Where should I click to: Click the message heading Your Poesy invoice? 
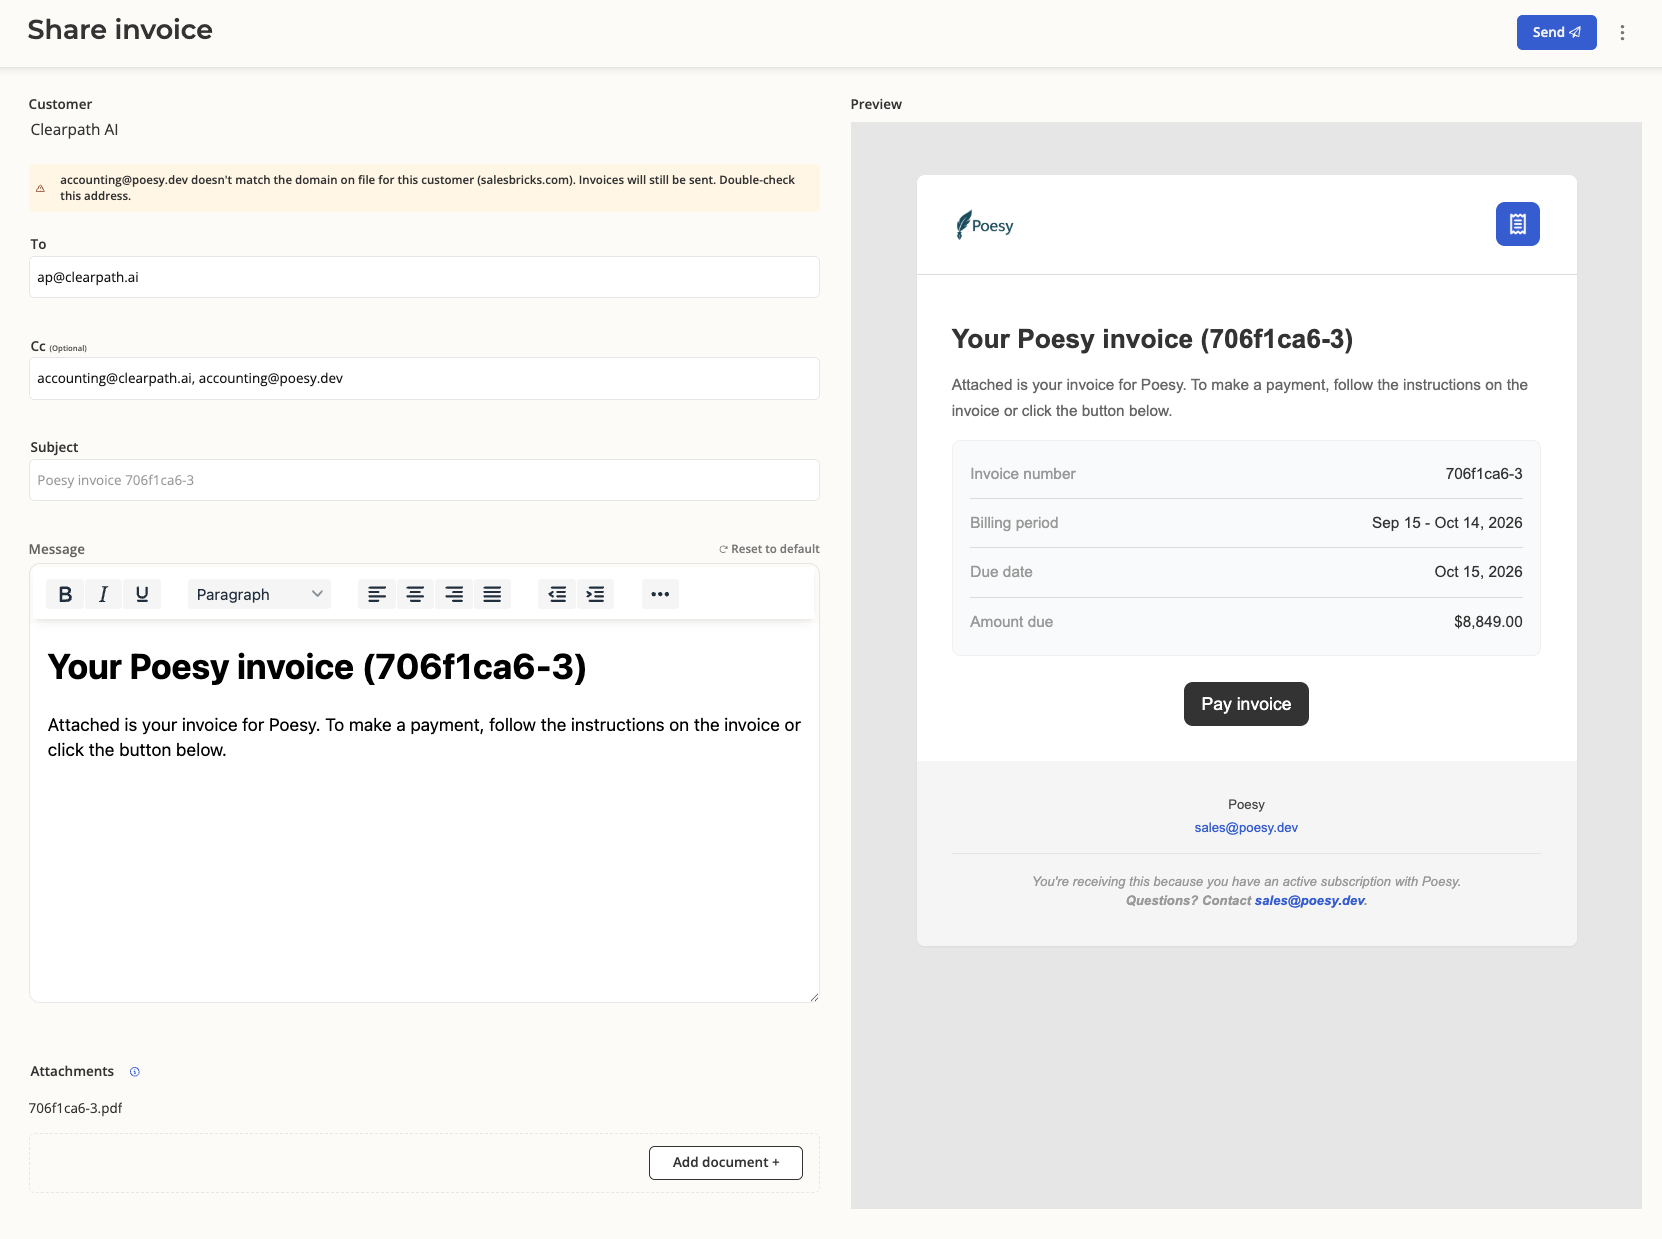click(x=317, y=667)
